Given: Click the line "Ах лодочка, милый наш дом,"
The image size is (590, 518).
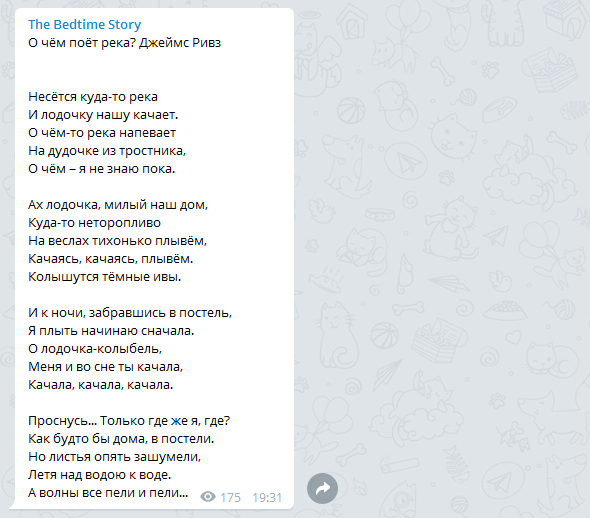Looking at the screenshot, I should (x=118, y=205).
